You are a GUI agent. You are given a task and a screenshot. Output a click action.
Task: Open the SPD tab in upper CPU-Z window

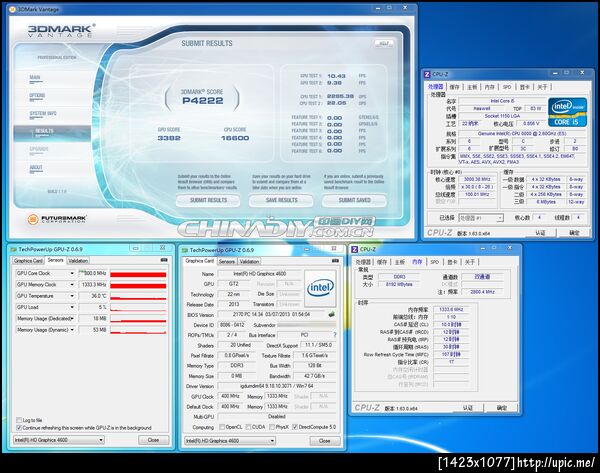click(507, 87)
